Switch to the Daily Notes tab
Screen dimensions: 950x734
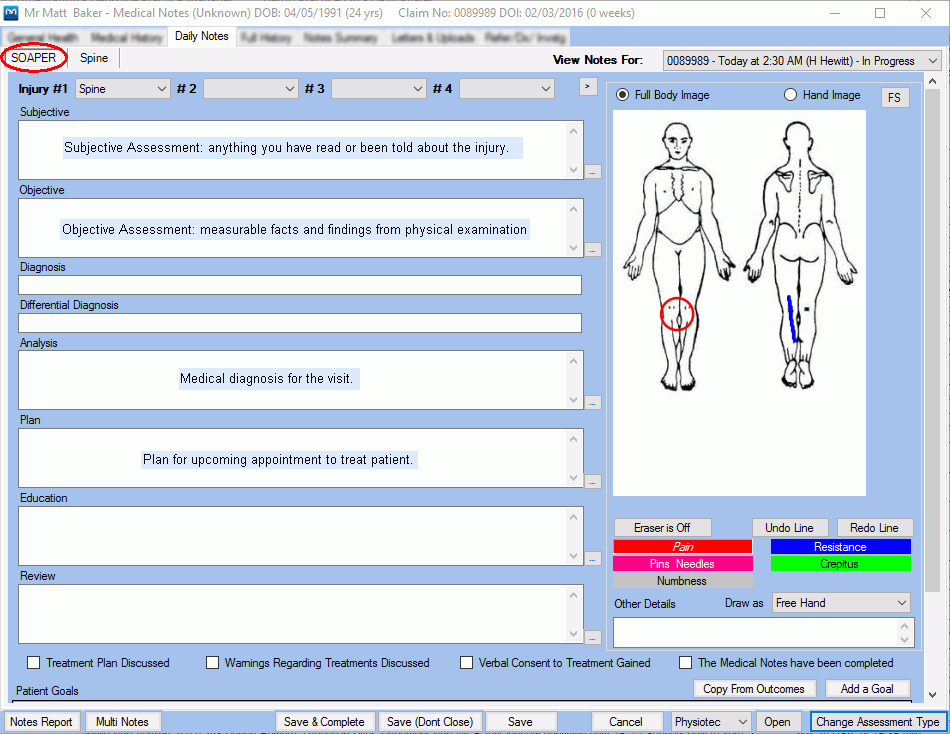(201, 37)
